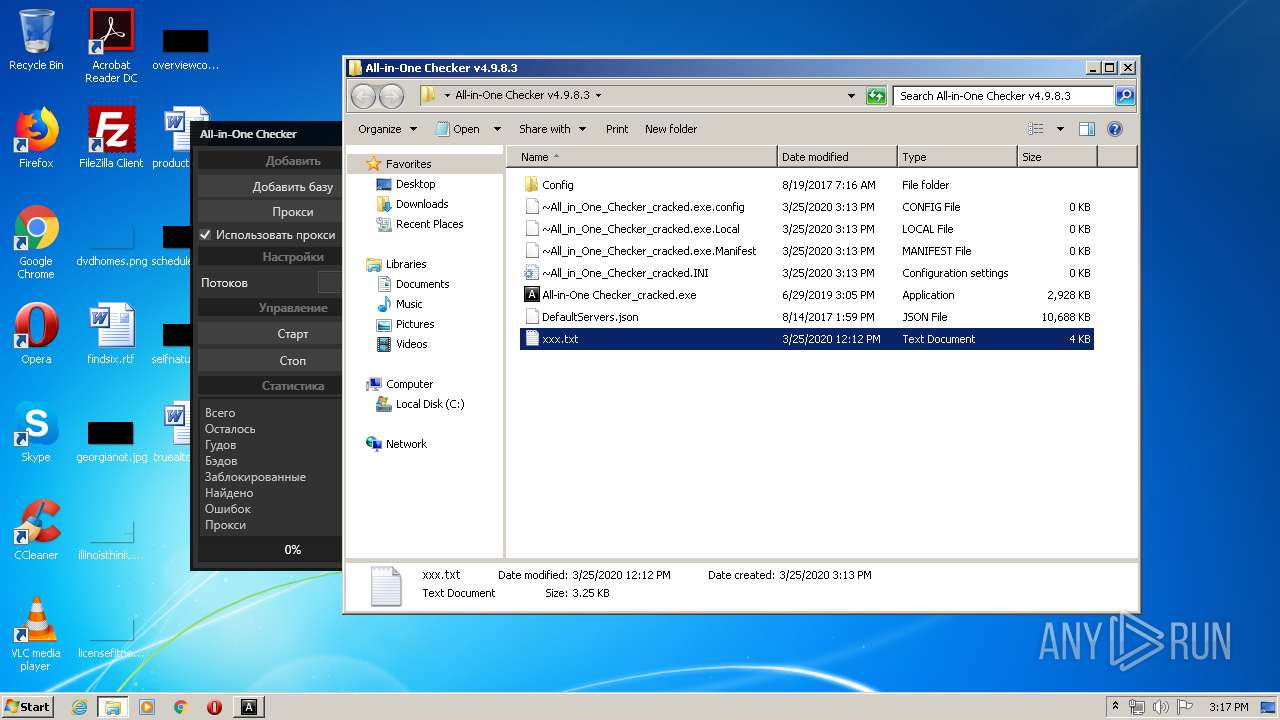The width and height of the screenshot is (1280, 720).
Task: Refresh folder with green arrows button
Action: click(876, 96)
